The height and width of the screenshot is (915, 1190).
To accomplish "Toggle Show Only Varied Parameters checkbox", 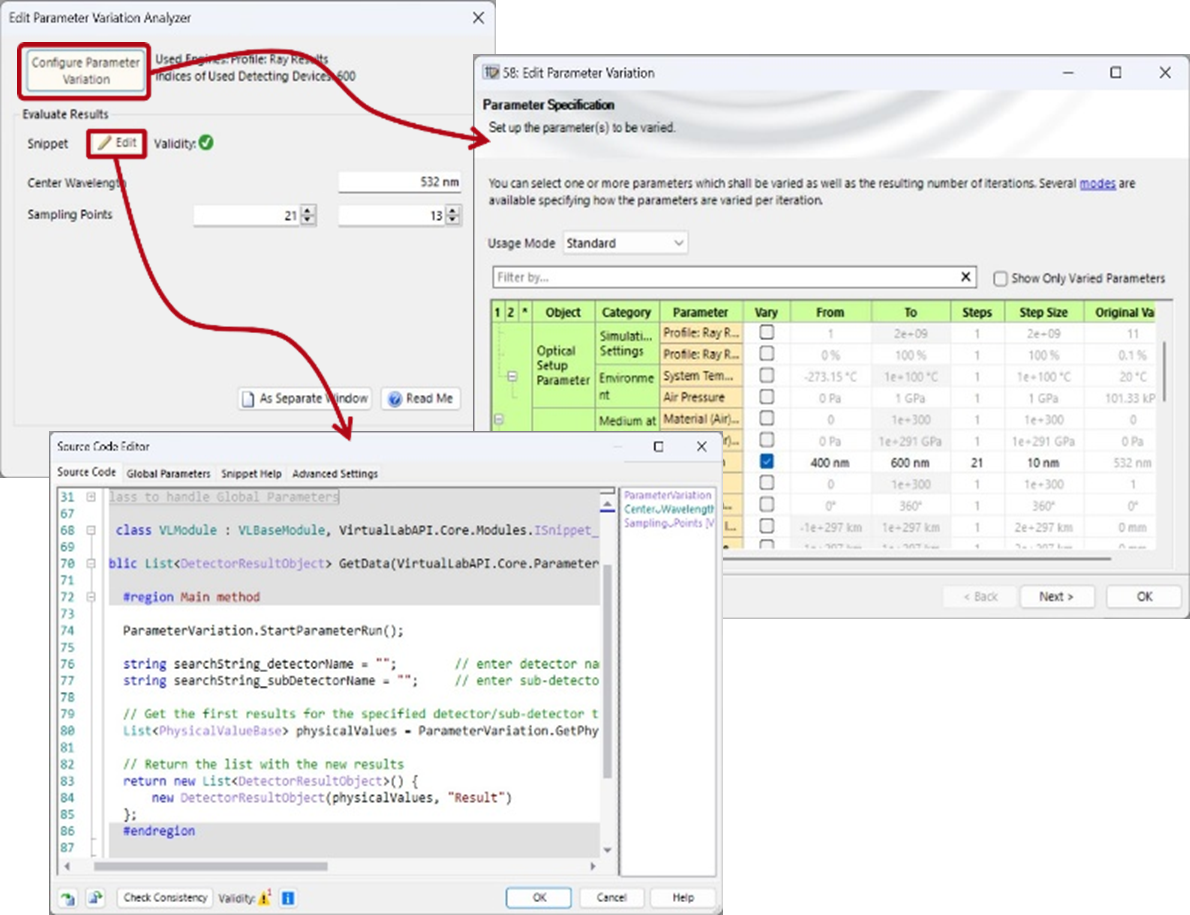I will pyautogui.click(x=1000, y=278).
